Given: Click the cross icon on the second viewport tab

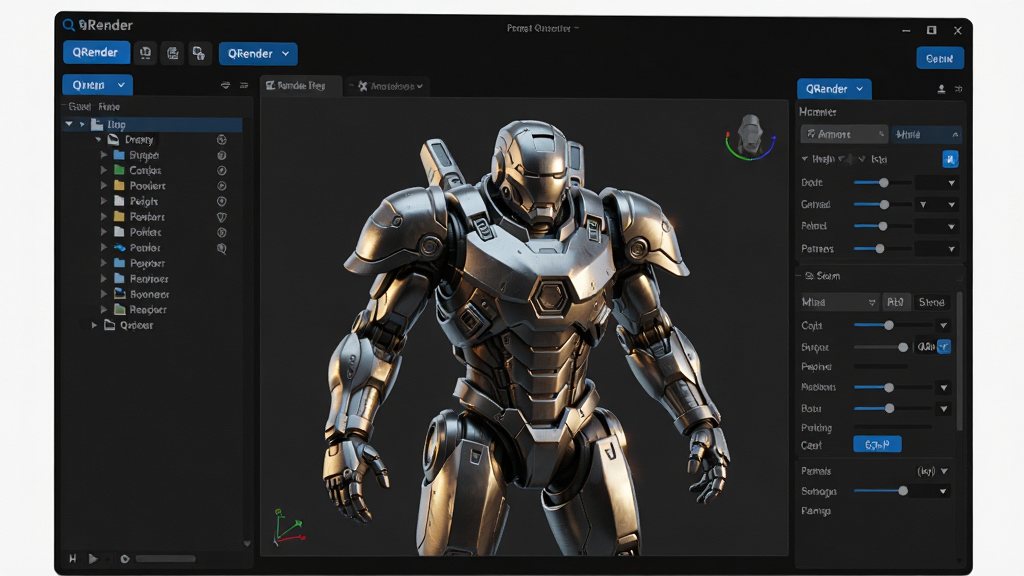Looking at the screenshot, I should [362, 86].
